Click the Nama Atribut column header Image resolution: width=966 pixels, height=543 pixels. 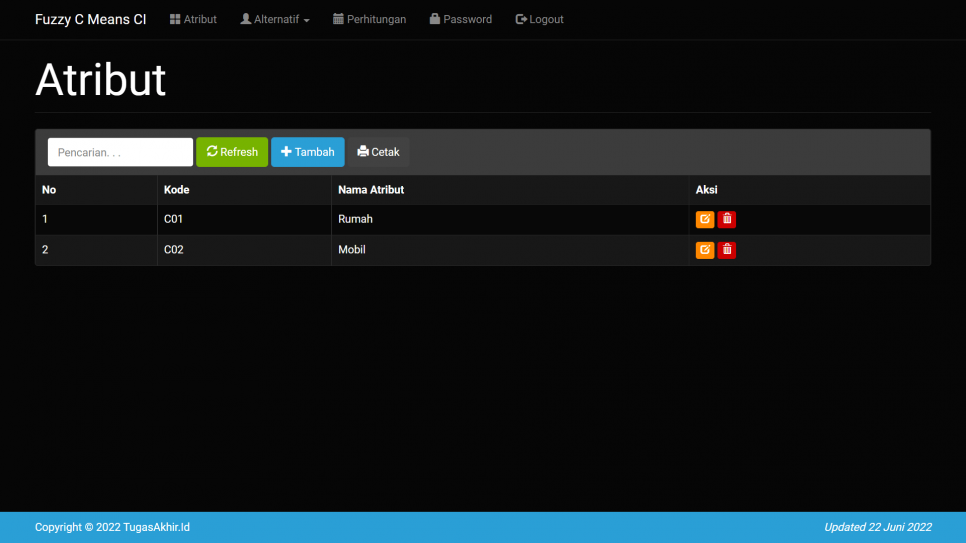point(371,190)
